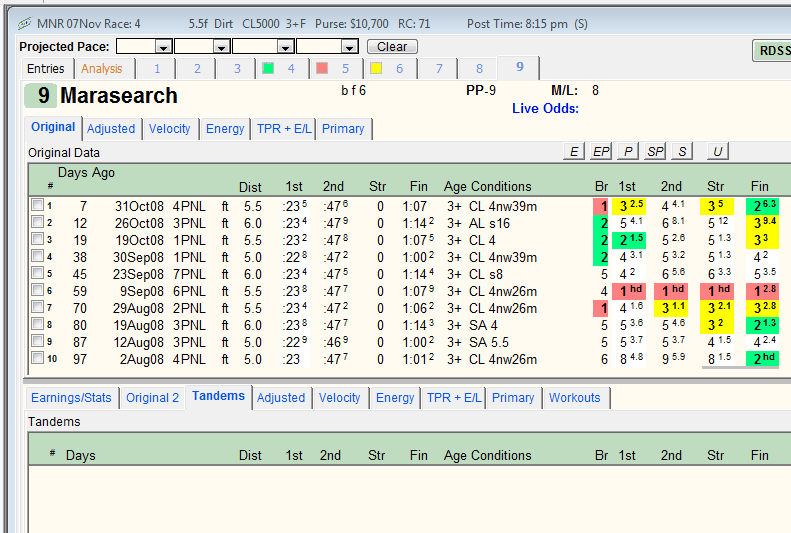Viewport: 791px width, 533px height.
Task: Check the box for line 6, 9Sep08
Action: 37,290
